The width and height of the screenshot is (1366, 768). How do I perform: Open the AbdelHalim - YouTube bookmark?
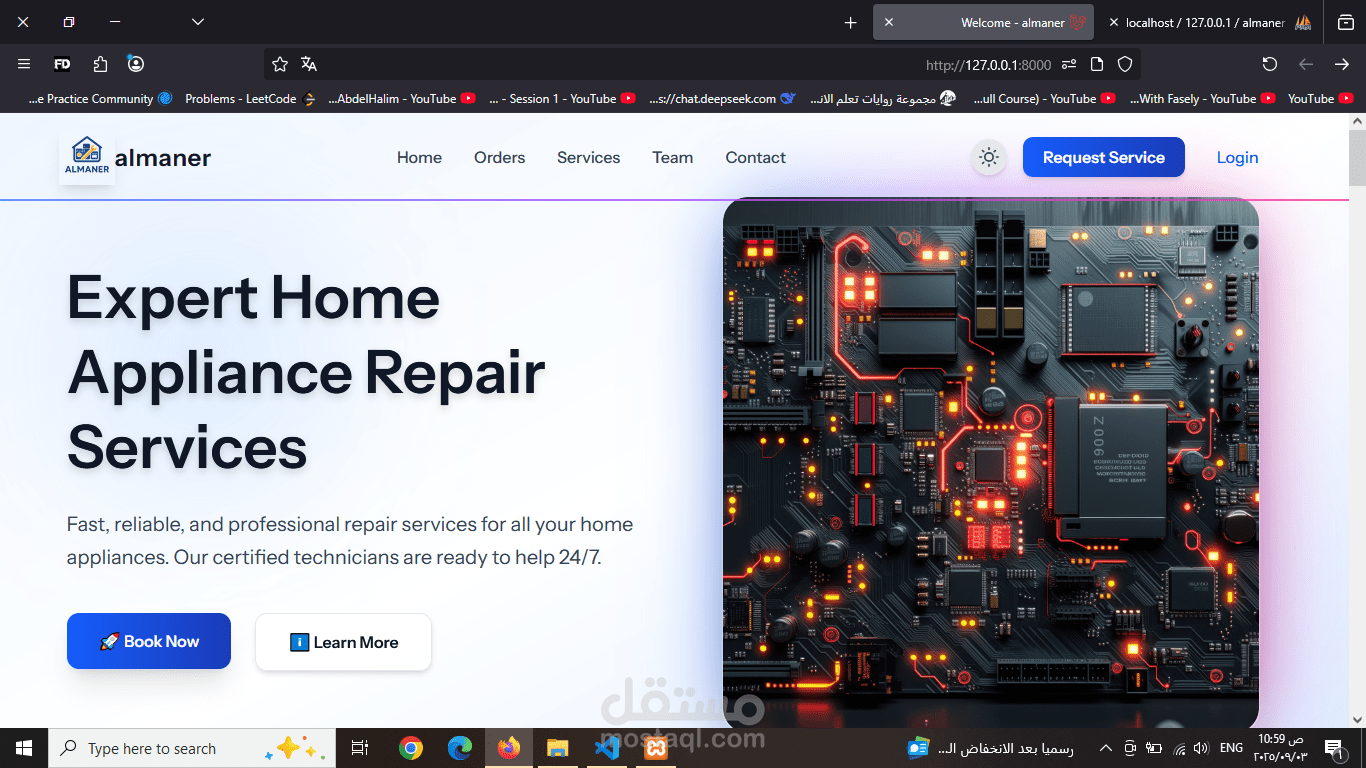click(402, 99)
